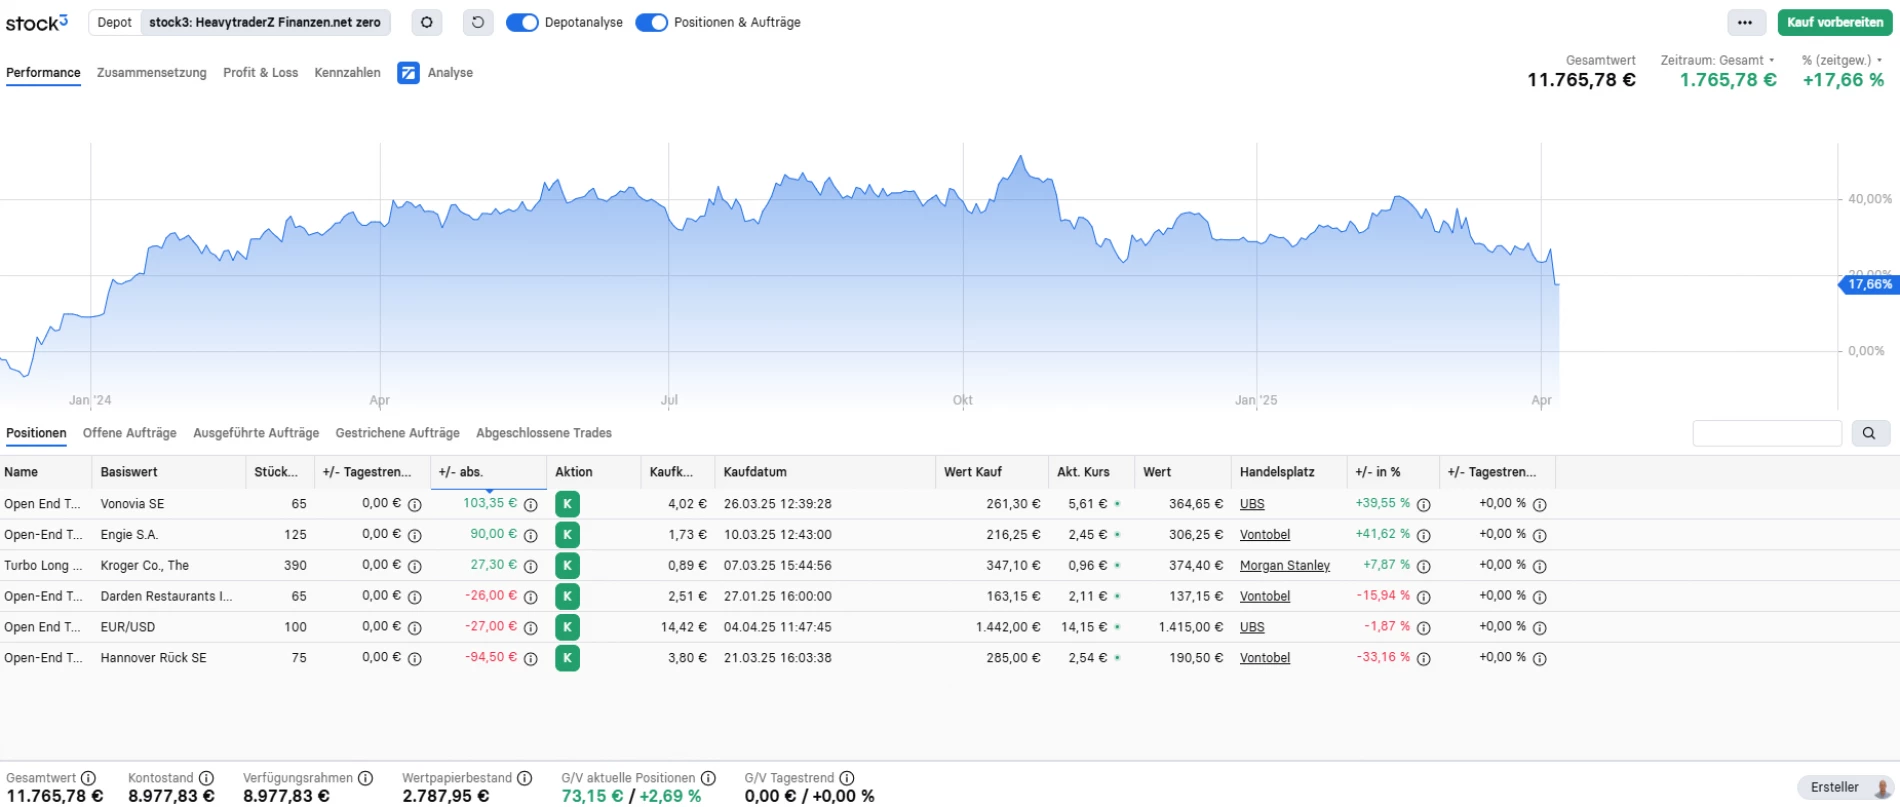This screenshot has height=807, width=1900.
Task: Click info icon beside Vonovia +39,55 %
Action: point(1423,505)
